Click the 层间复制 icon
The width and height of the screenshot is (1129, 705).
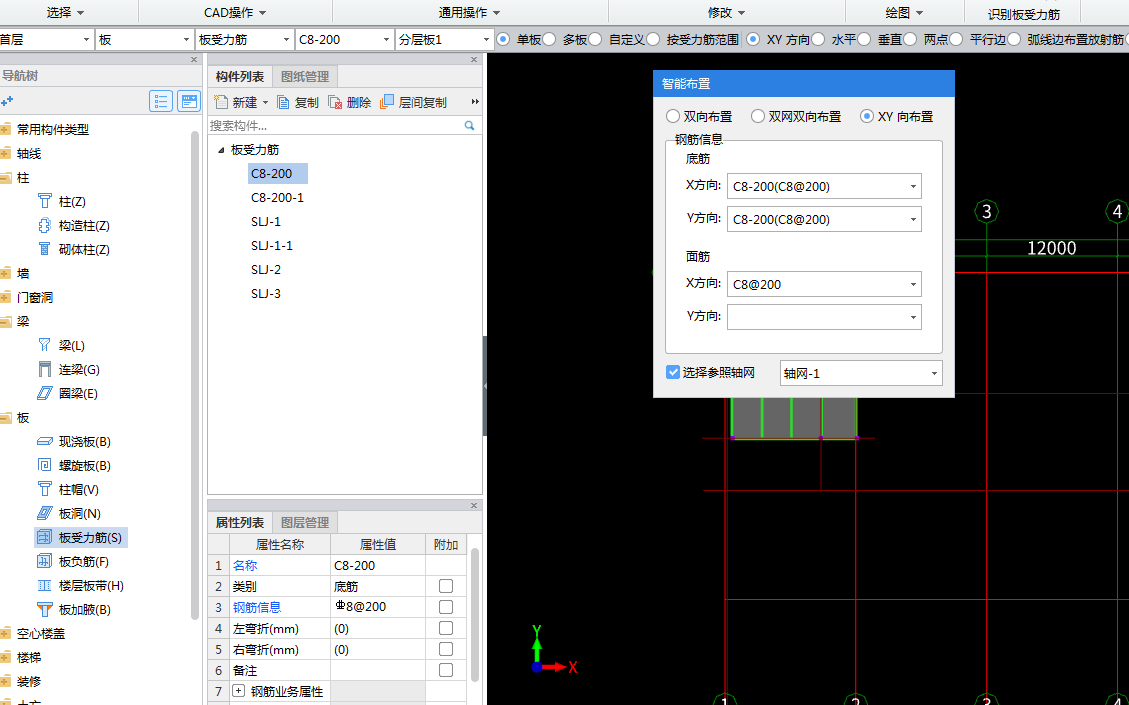coord(387,102)
